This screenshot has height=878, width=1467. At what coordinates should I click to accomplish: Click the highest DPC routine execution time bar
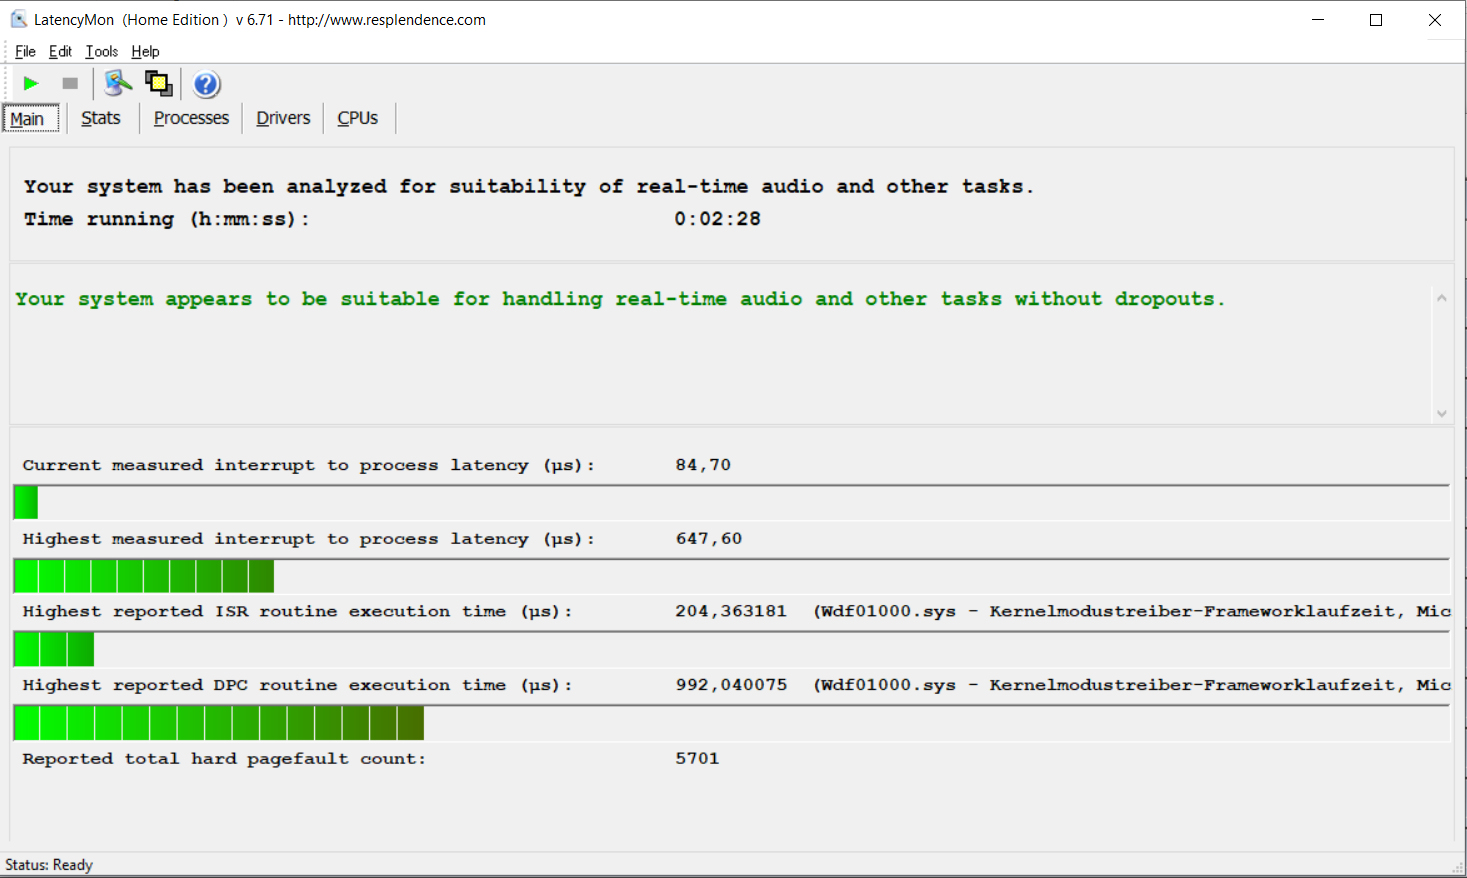tap(219, 723)
